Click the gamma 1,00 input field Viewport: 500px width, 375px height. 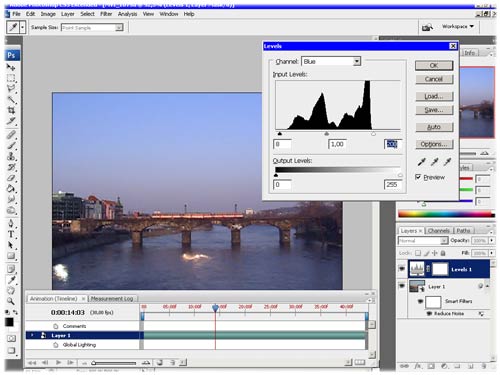pos(337,144)
